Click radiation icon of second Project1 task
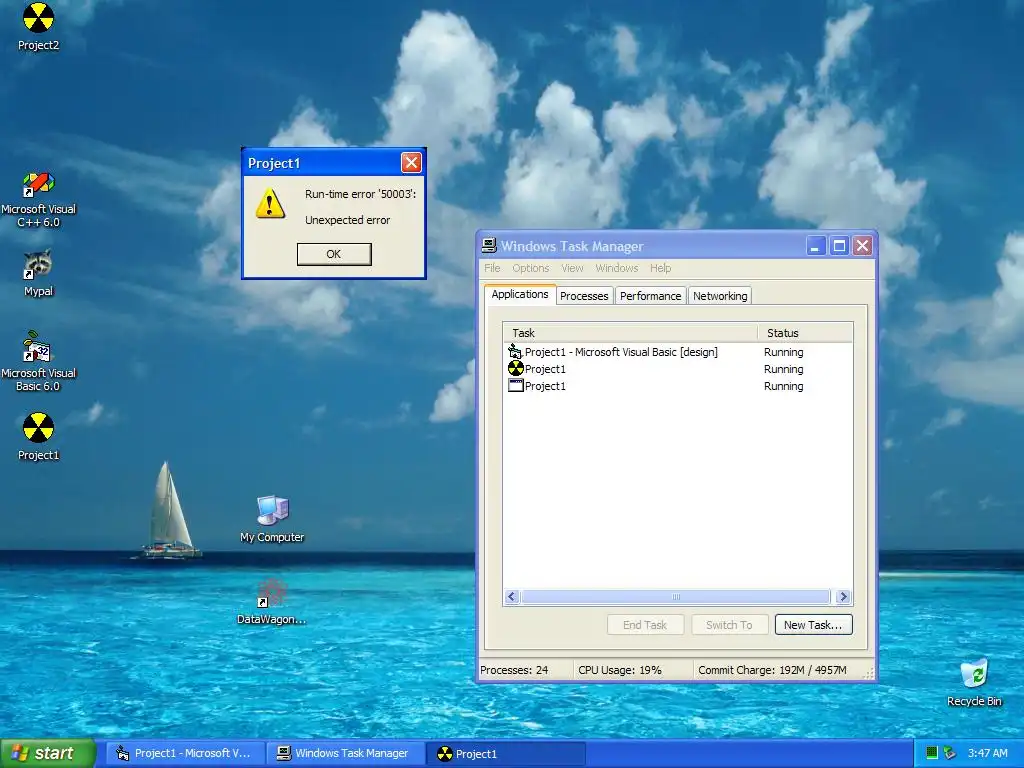Image resolution: width=1024 pixels, height=768 pixels. coord(515,368)
